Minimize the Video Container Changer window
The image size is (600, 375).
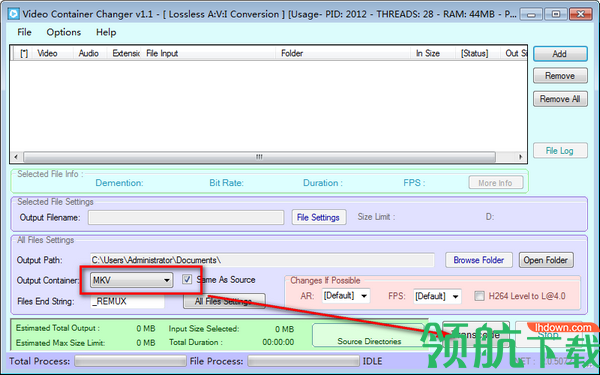pyautogui.click(x=531, y=15)
